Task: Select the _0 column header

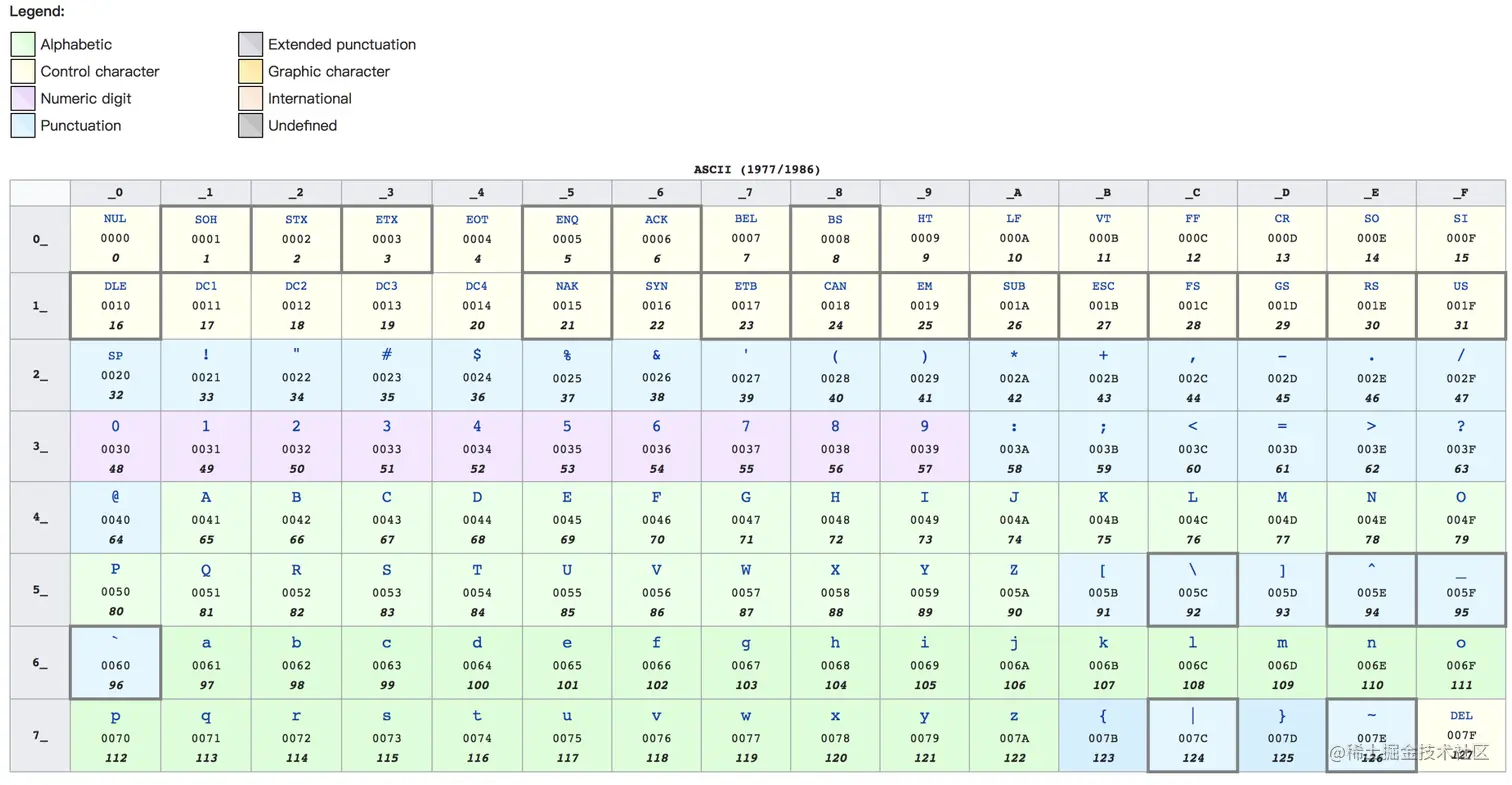Action: click(116, 193)
